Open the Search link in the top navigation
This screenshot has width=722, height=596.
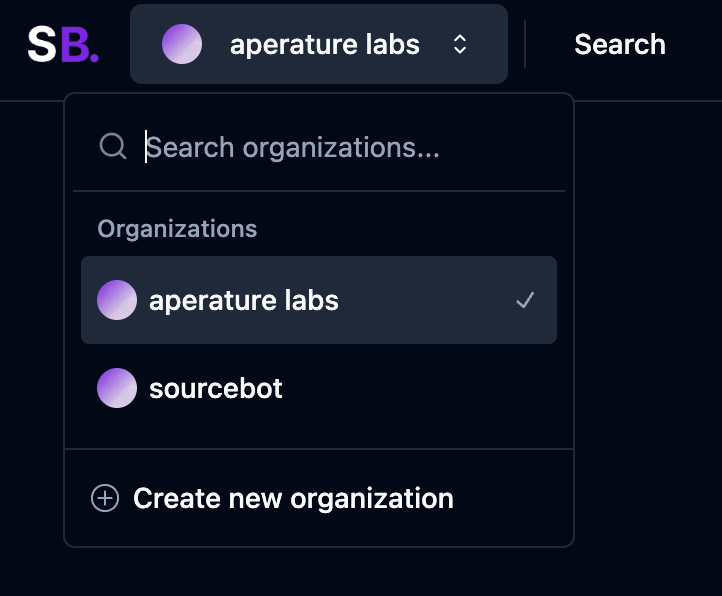tap(620, 44)
